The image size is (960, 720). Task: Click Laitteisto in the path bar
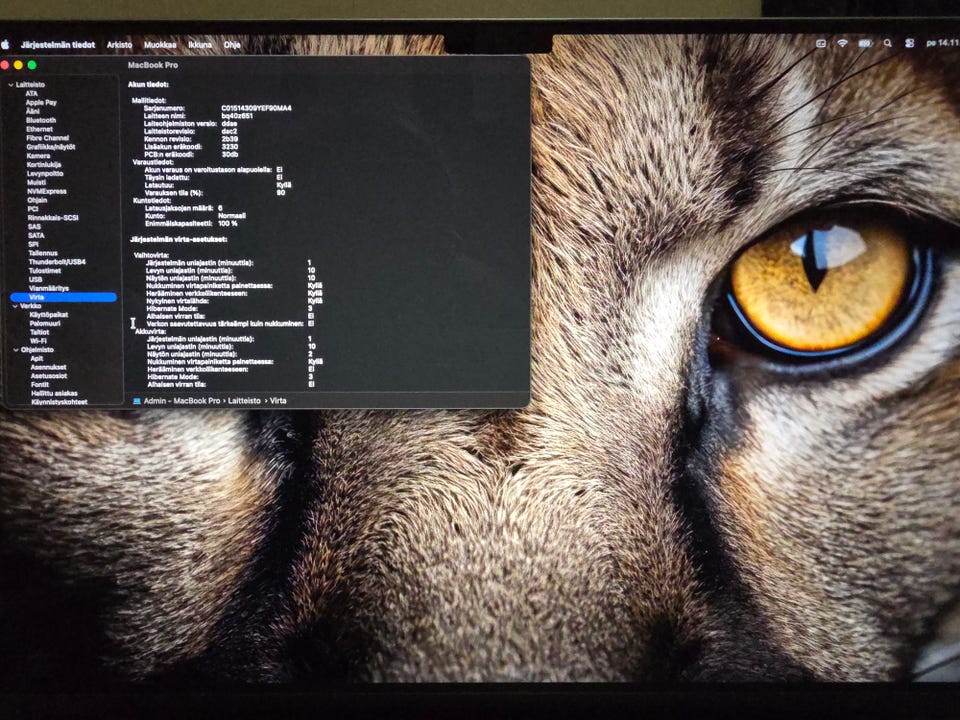point(244,401)
